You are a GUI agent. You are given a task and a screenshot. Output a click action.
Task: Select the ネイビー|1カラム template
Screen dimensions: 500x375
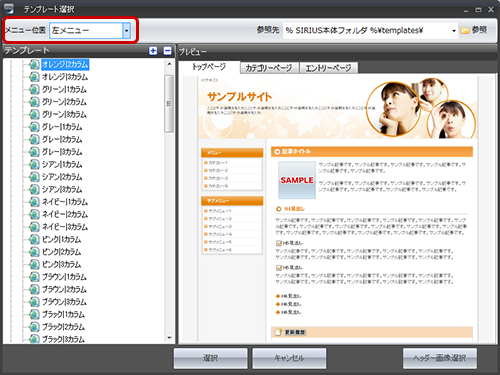tap(65, 202)
